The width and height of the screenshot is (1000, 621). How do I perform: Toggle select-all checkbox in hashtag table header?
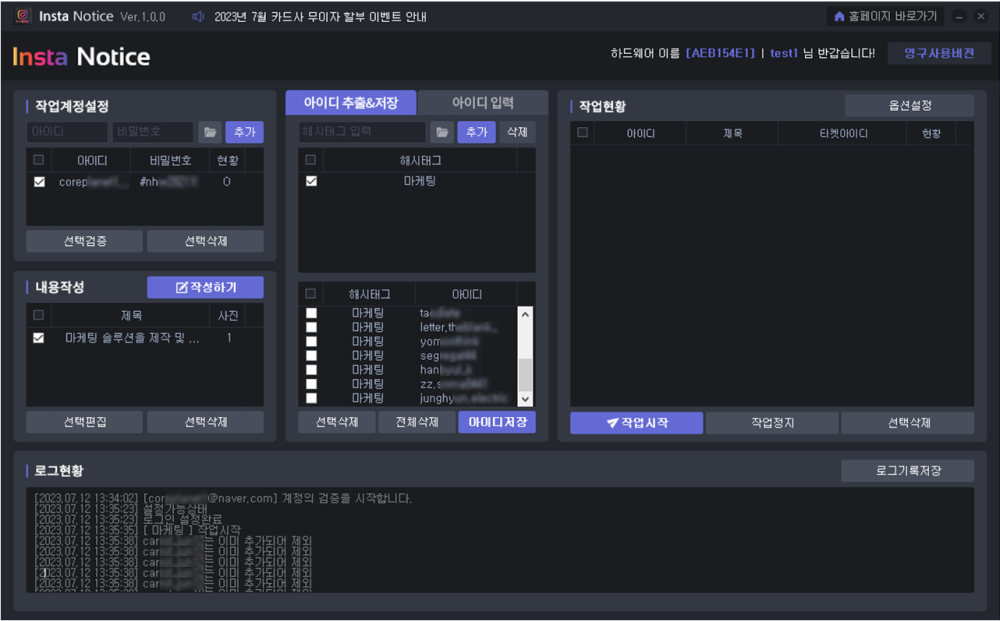311,159
